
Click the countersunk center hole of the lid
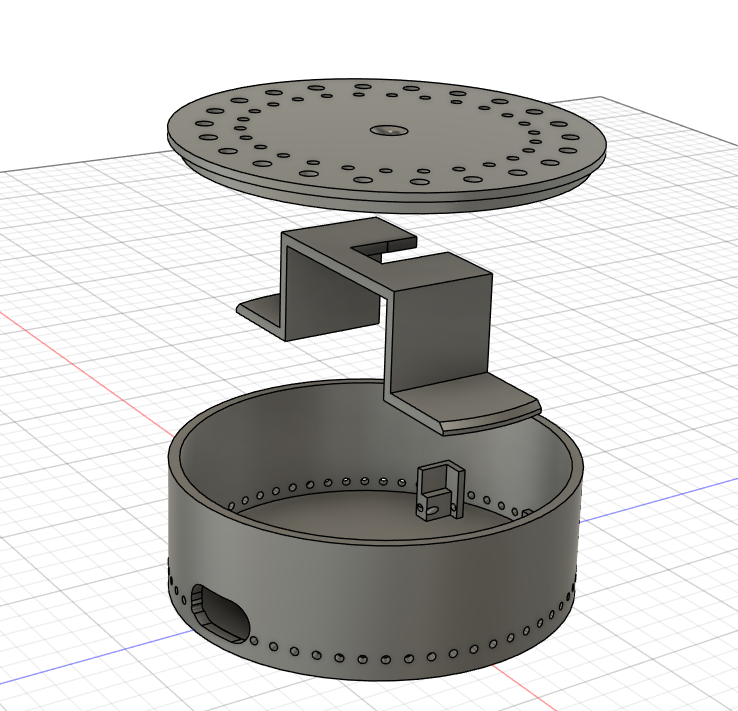click(388, 130)
